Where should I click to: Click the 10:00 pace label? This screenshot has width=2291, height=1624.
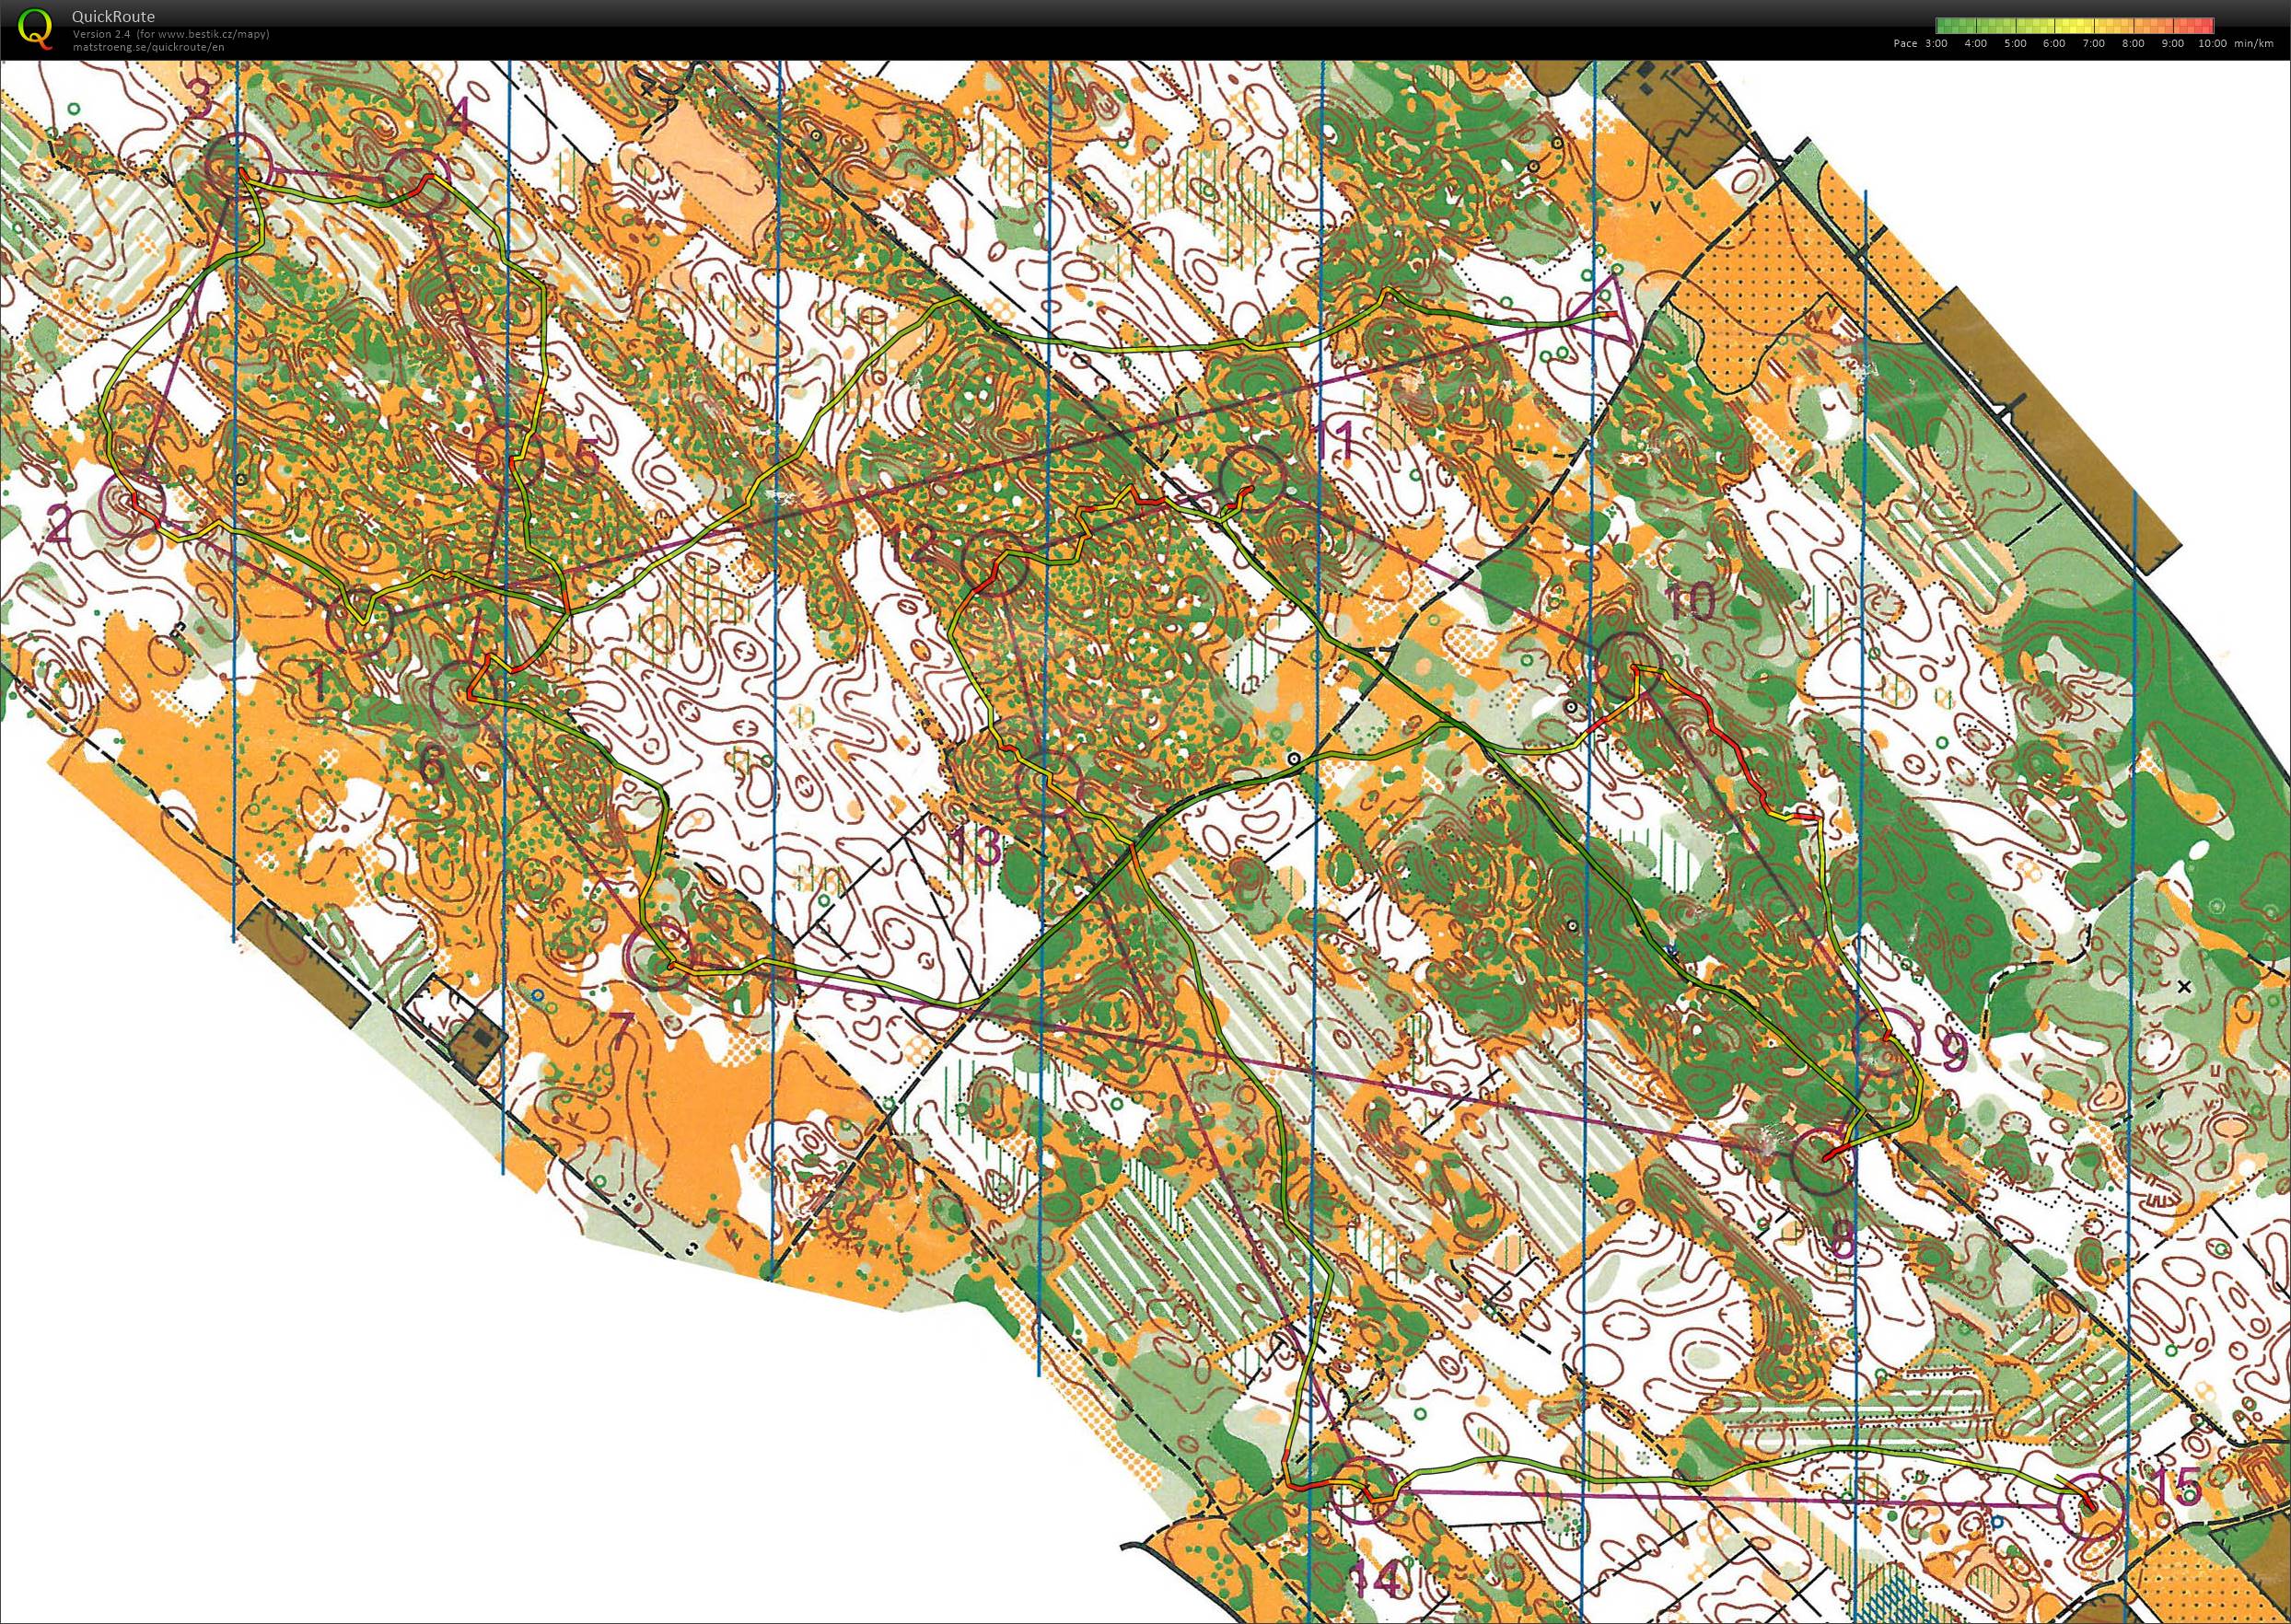[2212, 44]
